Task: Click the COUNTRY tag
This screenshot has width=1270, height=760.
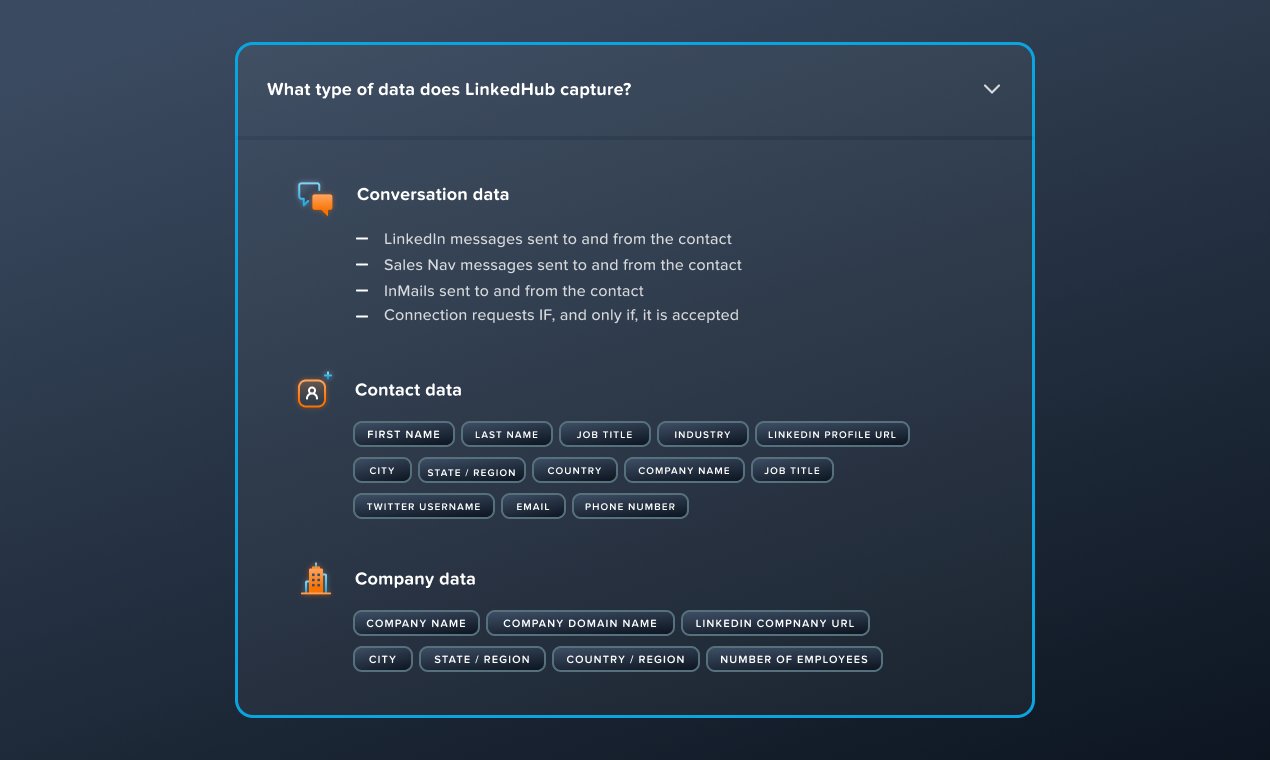Action: pyautogui.click(x=575, y=470)
